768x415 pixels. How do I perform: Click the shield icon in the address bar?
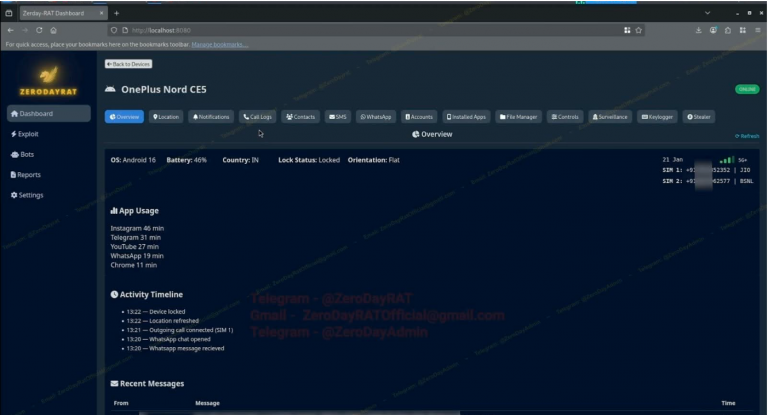coord(114,30)
